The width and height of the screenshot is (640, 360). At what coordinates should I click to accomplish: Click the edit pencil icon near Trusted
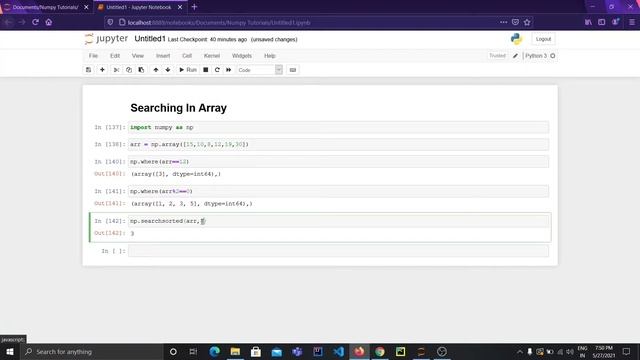click(515, 56)
